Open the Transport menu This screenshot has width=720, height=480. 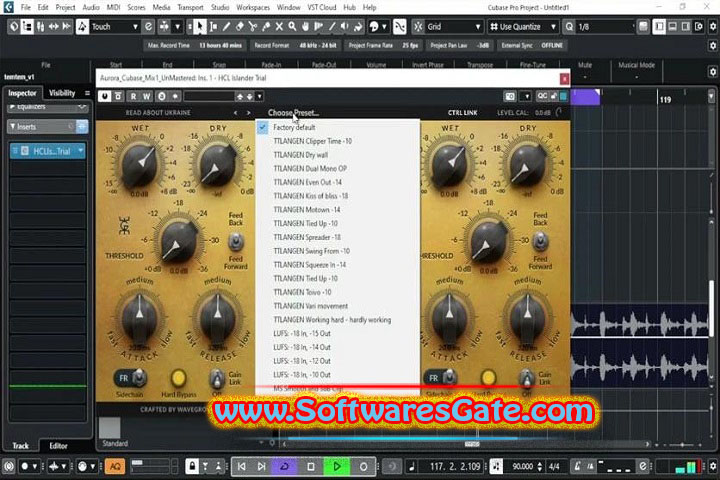pos(190,7)
